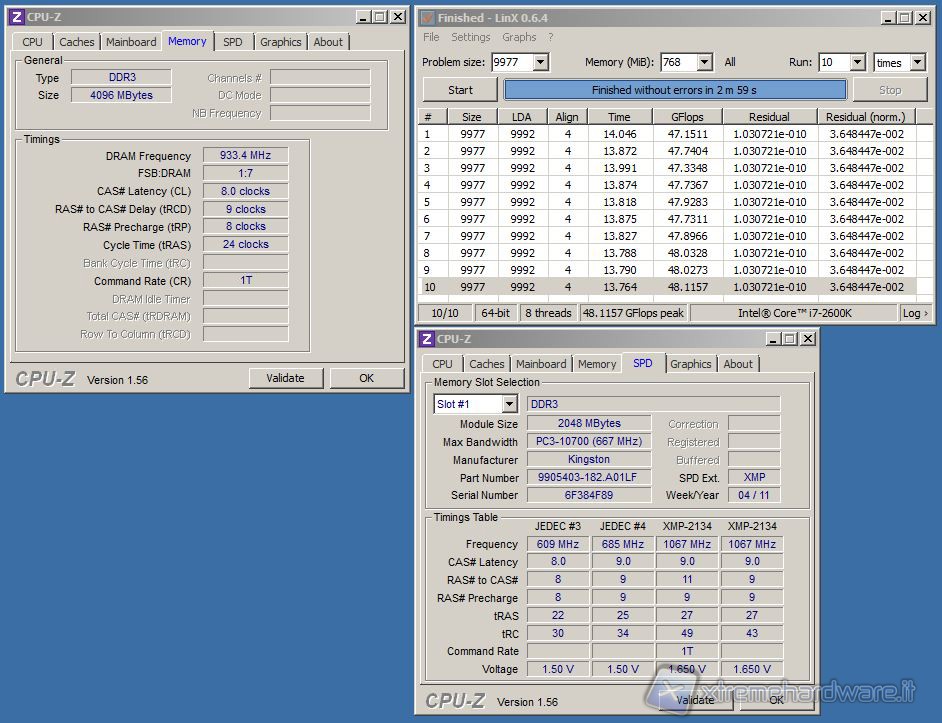Expand the Slot #1 selection dropdown
Image resolution: width=942 pixels, height=723 pixels.
[509, 404]
